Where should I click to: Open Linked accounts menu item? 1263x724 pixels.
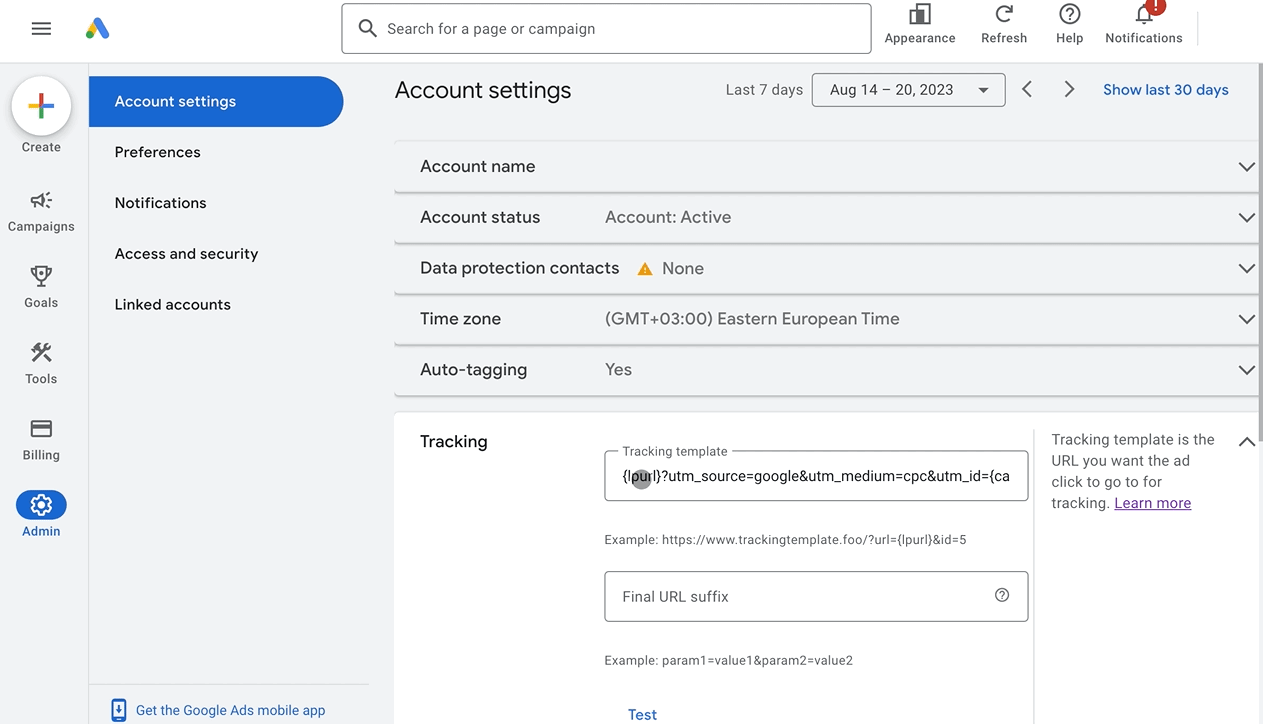[172, 305]
